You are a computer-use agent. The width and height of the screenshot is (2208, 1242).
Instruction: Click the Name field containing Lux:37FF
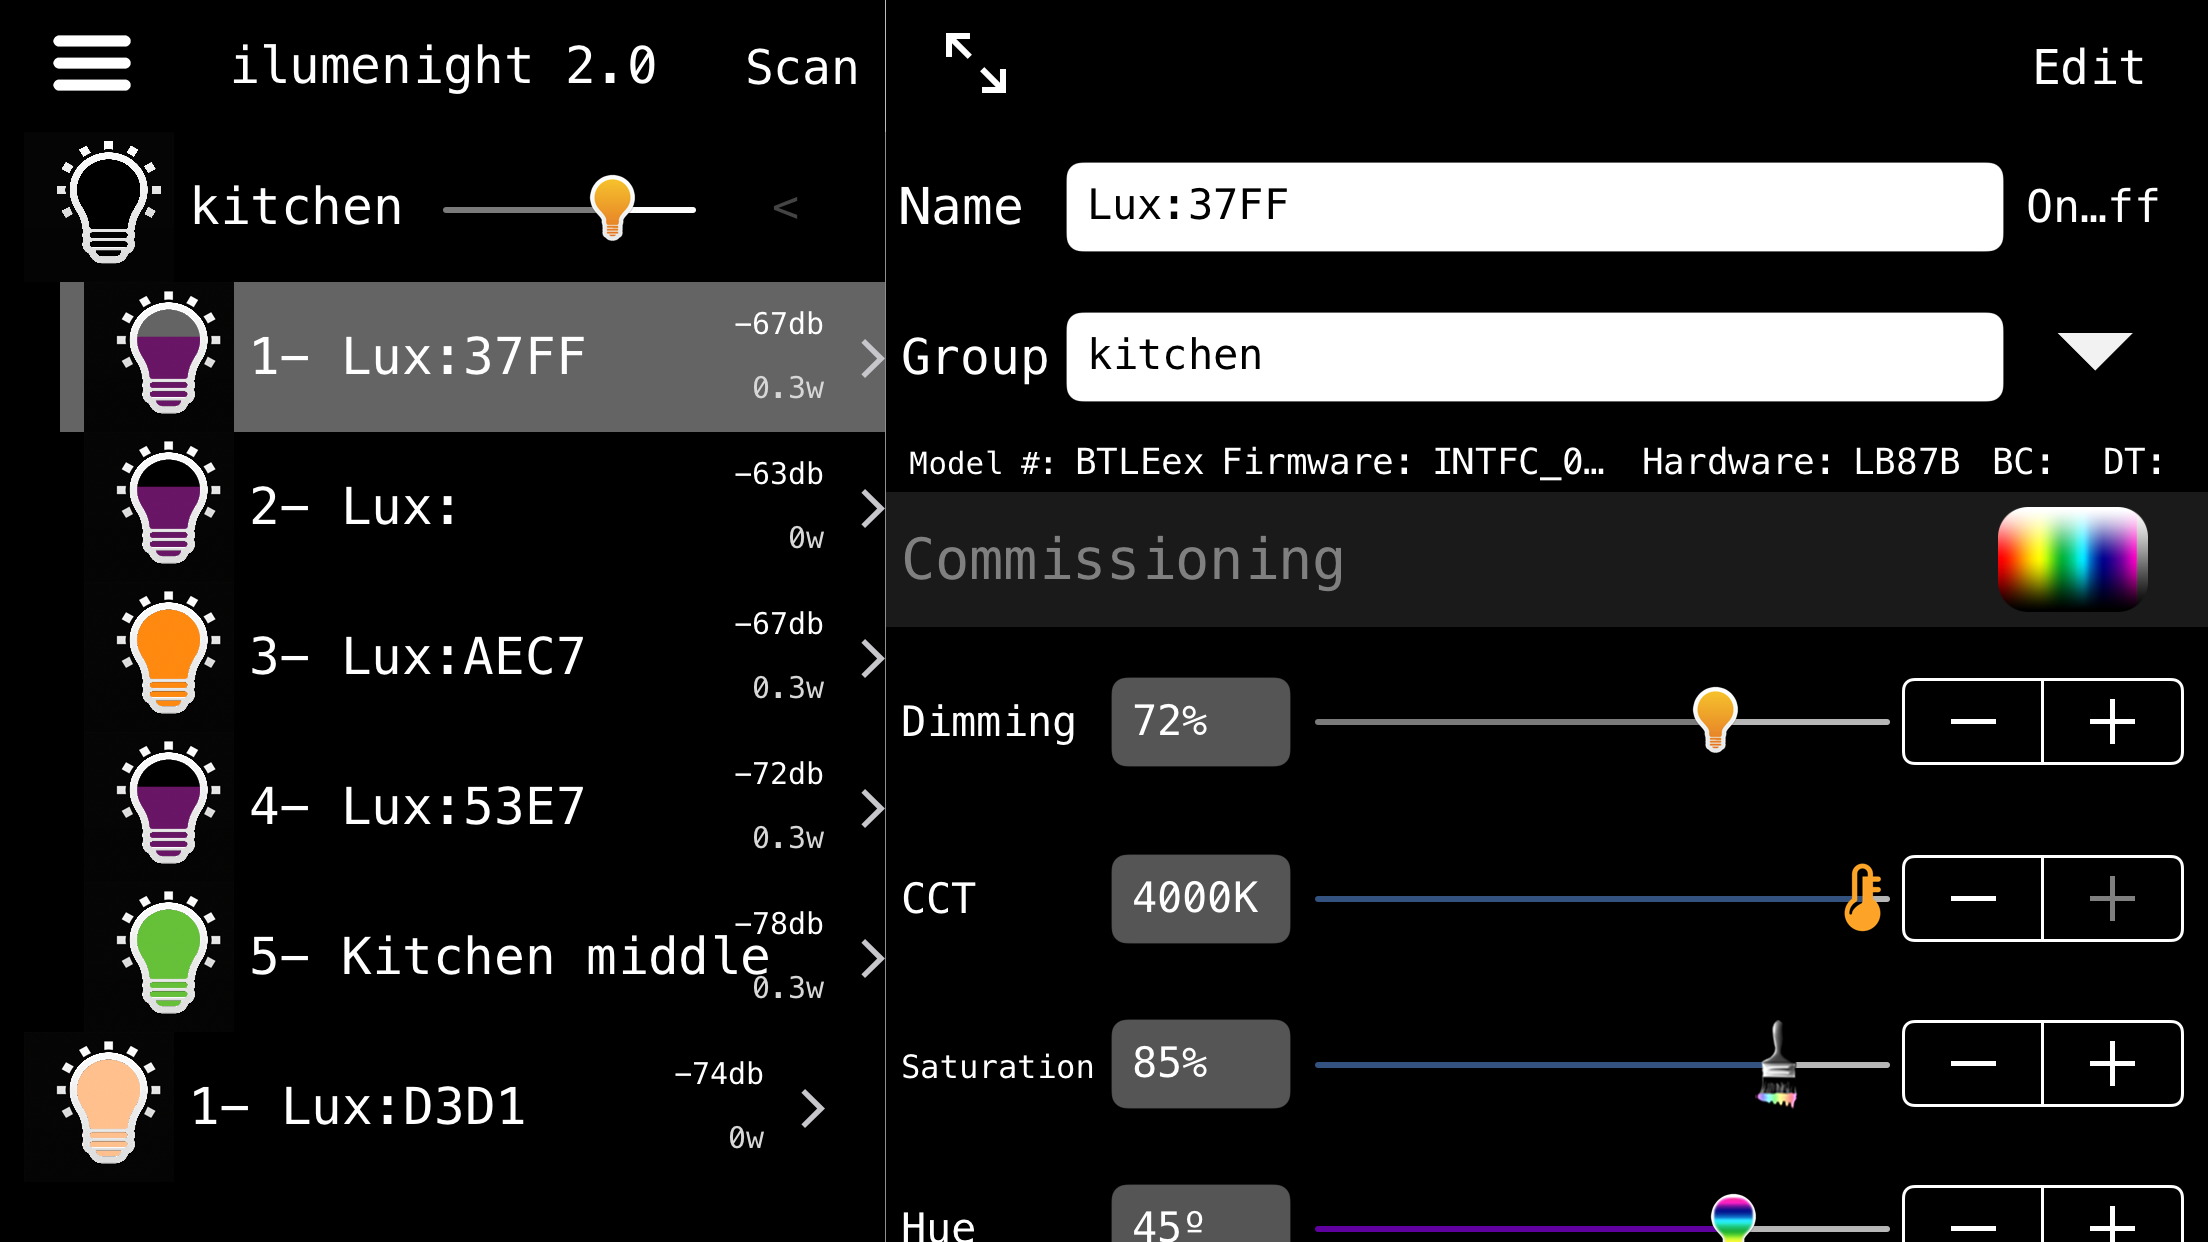pyautogui.click(x=1534, y=206)
